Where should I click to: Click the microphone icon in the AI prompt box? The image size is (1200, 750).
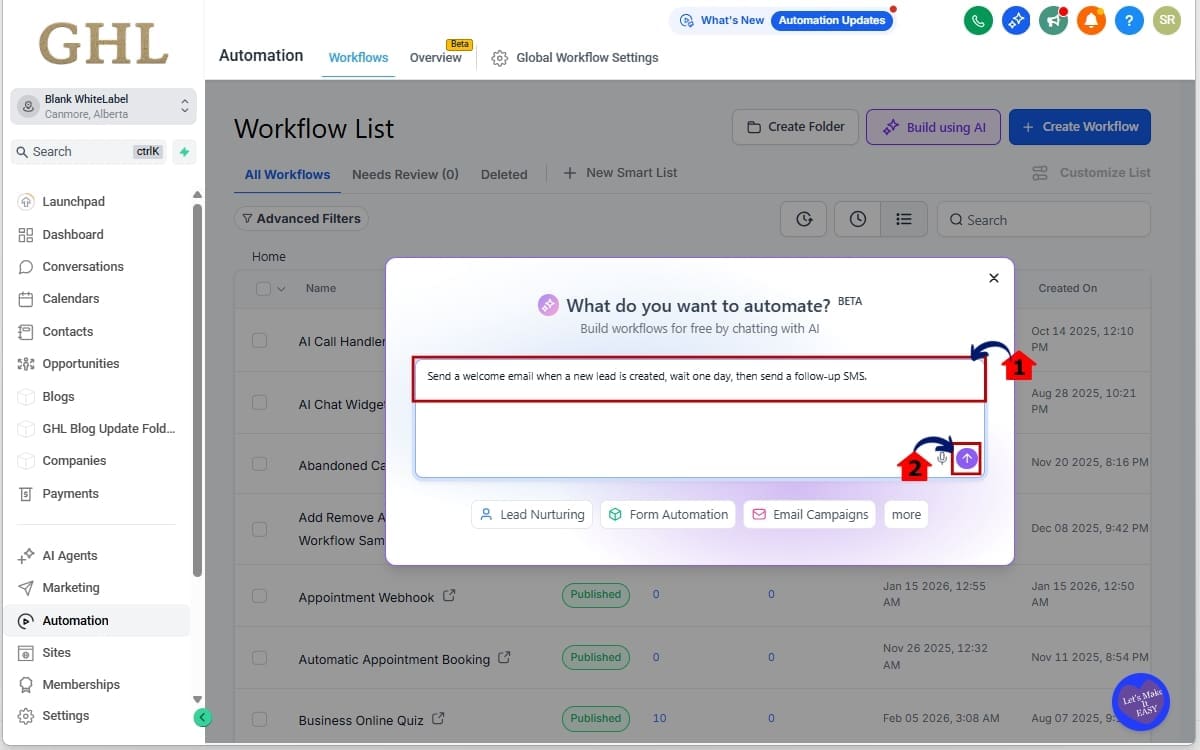click(x=941, y=458)
